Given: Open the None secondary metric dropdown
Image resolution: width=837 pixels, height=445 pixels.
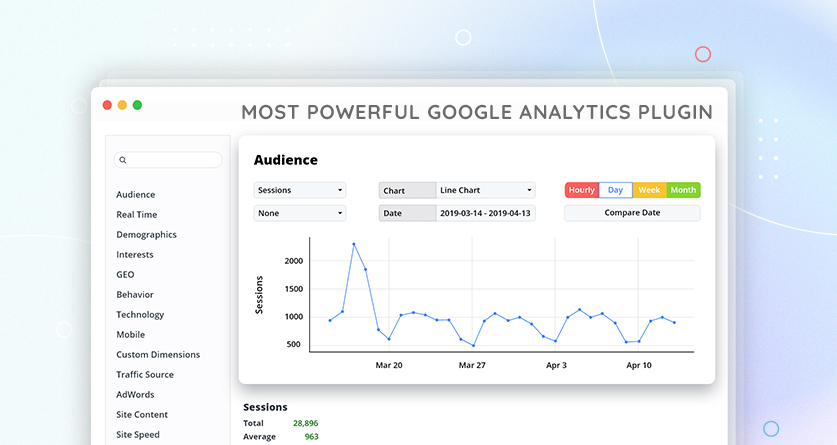Looking at the screenshot, I should point(300,213).
